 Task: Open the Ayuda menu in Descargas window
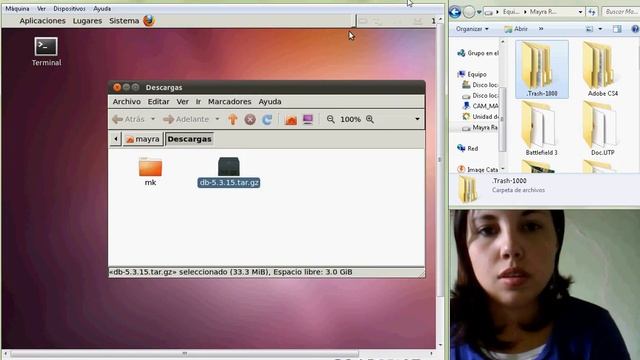point(270,102)
